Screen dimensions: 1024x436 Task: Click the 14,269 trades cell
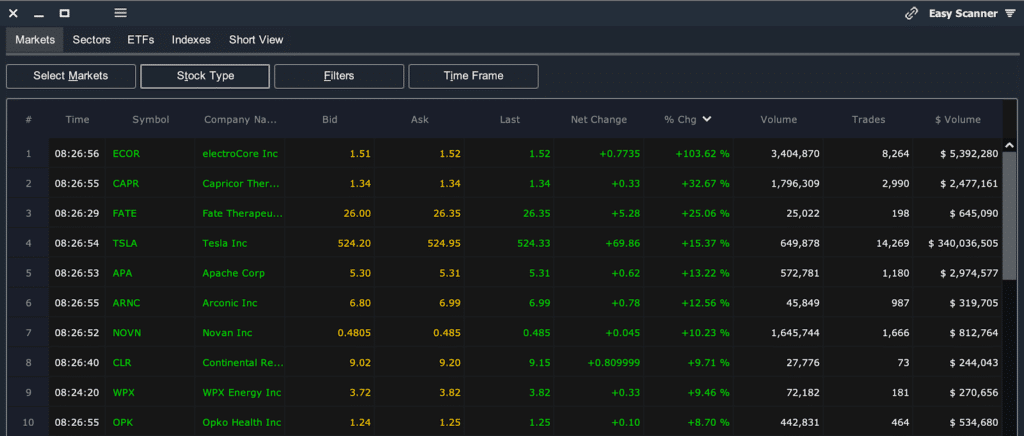[892, 243]
